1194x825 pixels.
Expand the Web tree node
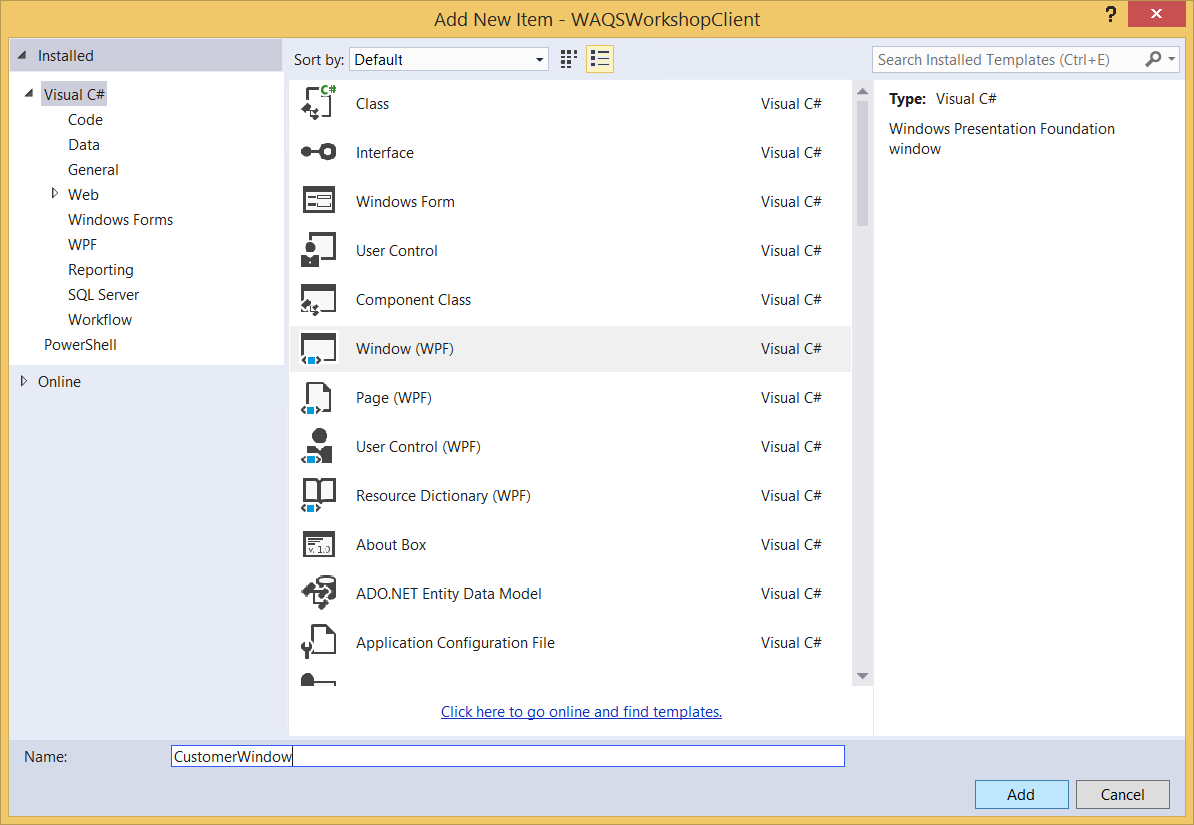point(54,193)
